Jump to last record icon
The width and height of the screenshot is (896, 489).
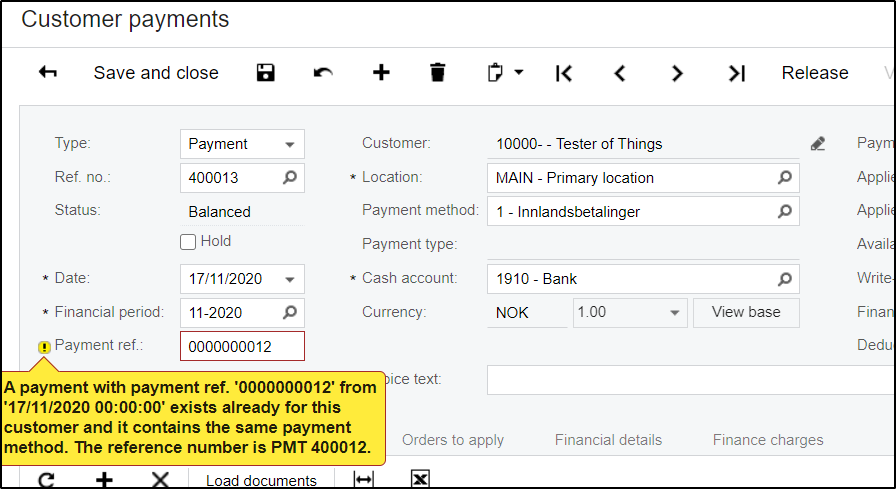click(737, 73)
